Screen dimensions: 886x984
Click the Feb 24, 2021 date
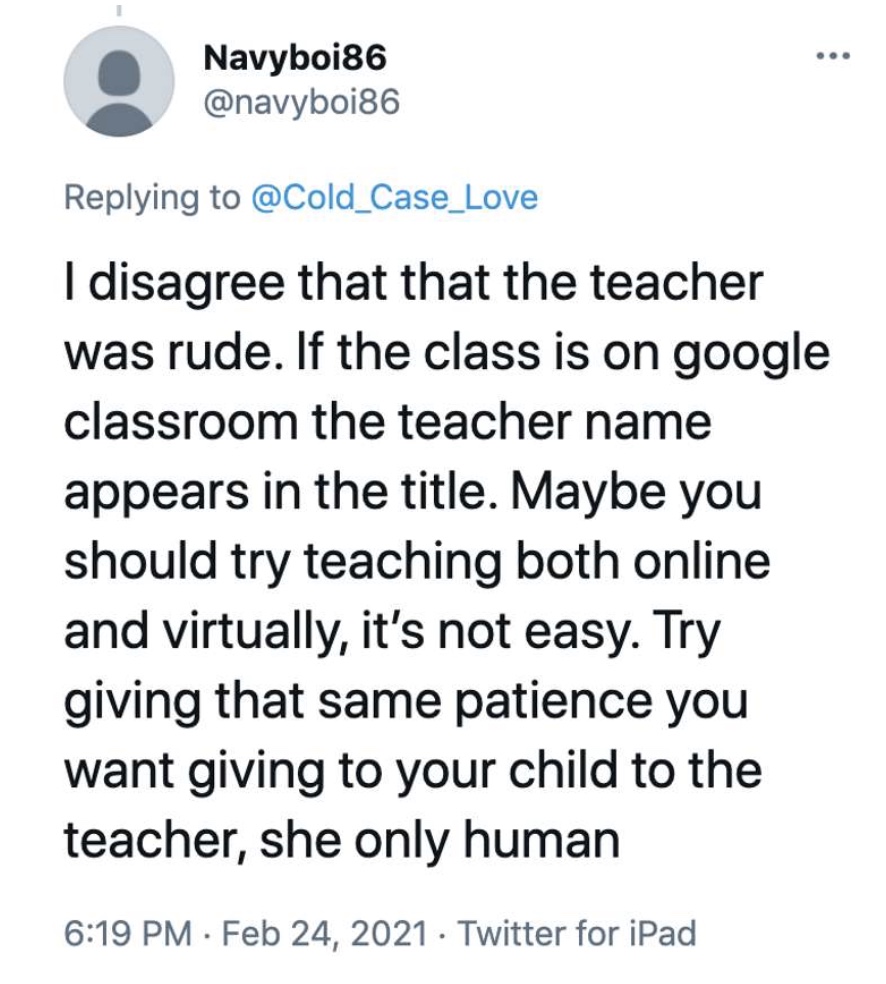coord(324,933)
